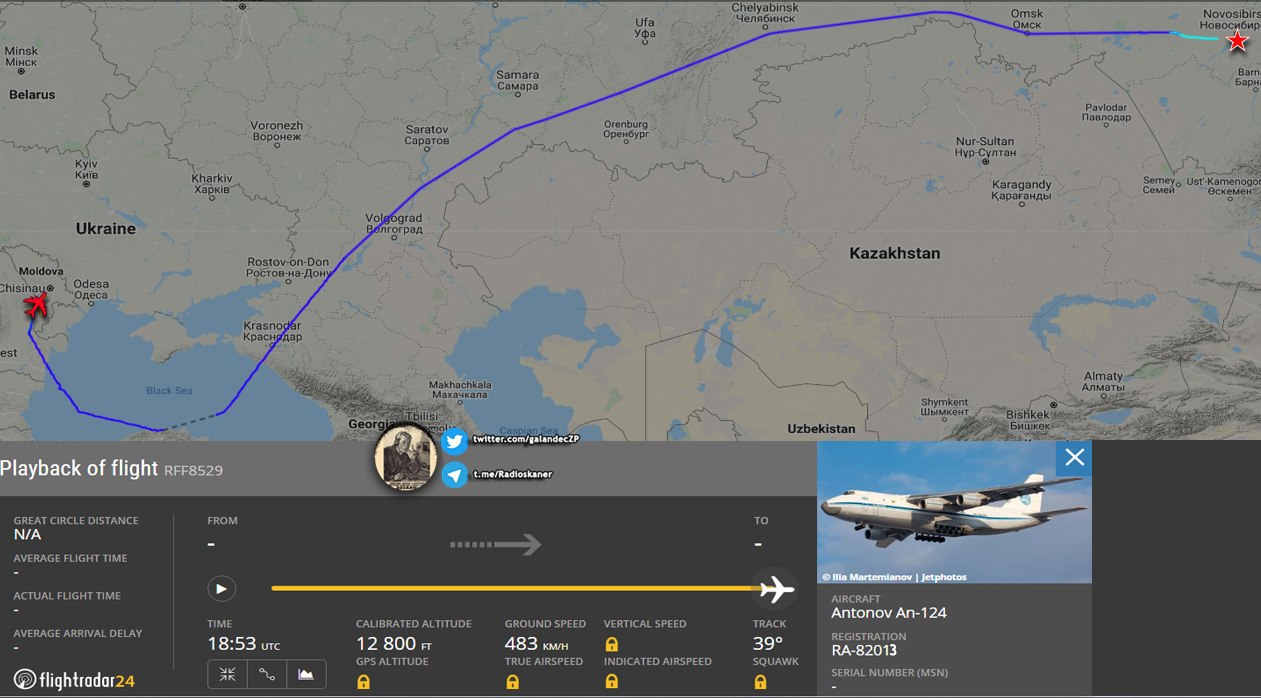Click the flightradar24 logo

tap(75, 681)
